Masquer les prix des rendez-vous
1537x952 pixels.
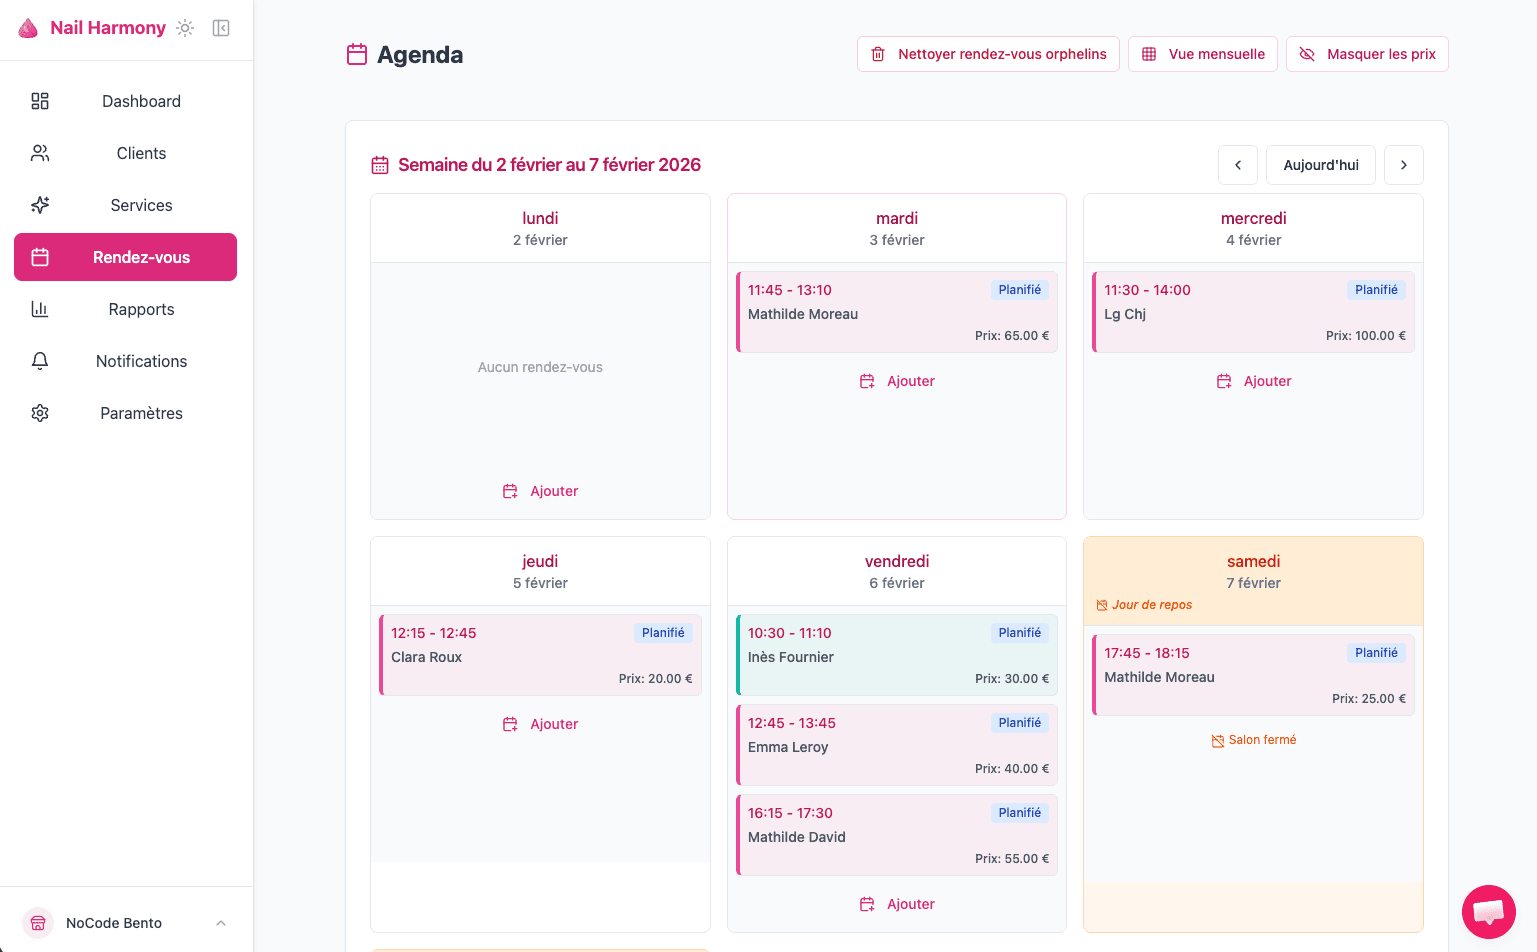tap(1367, 54)
